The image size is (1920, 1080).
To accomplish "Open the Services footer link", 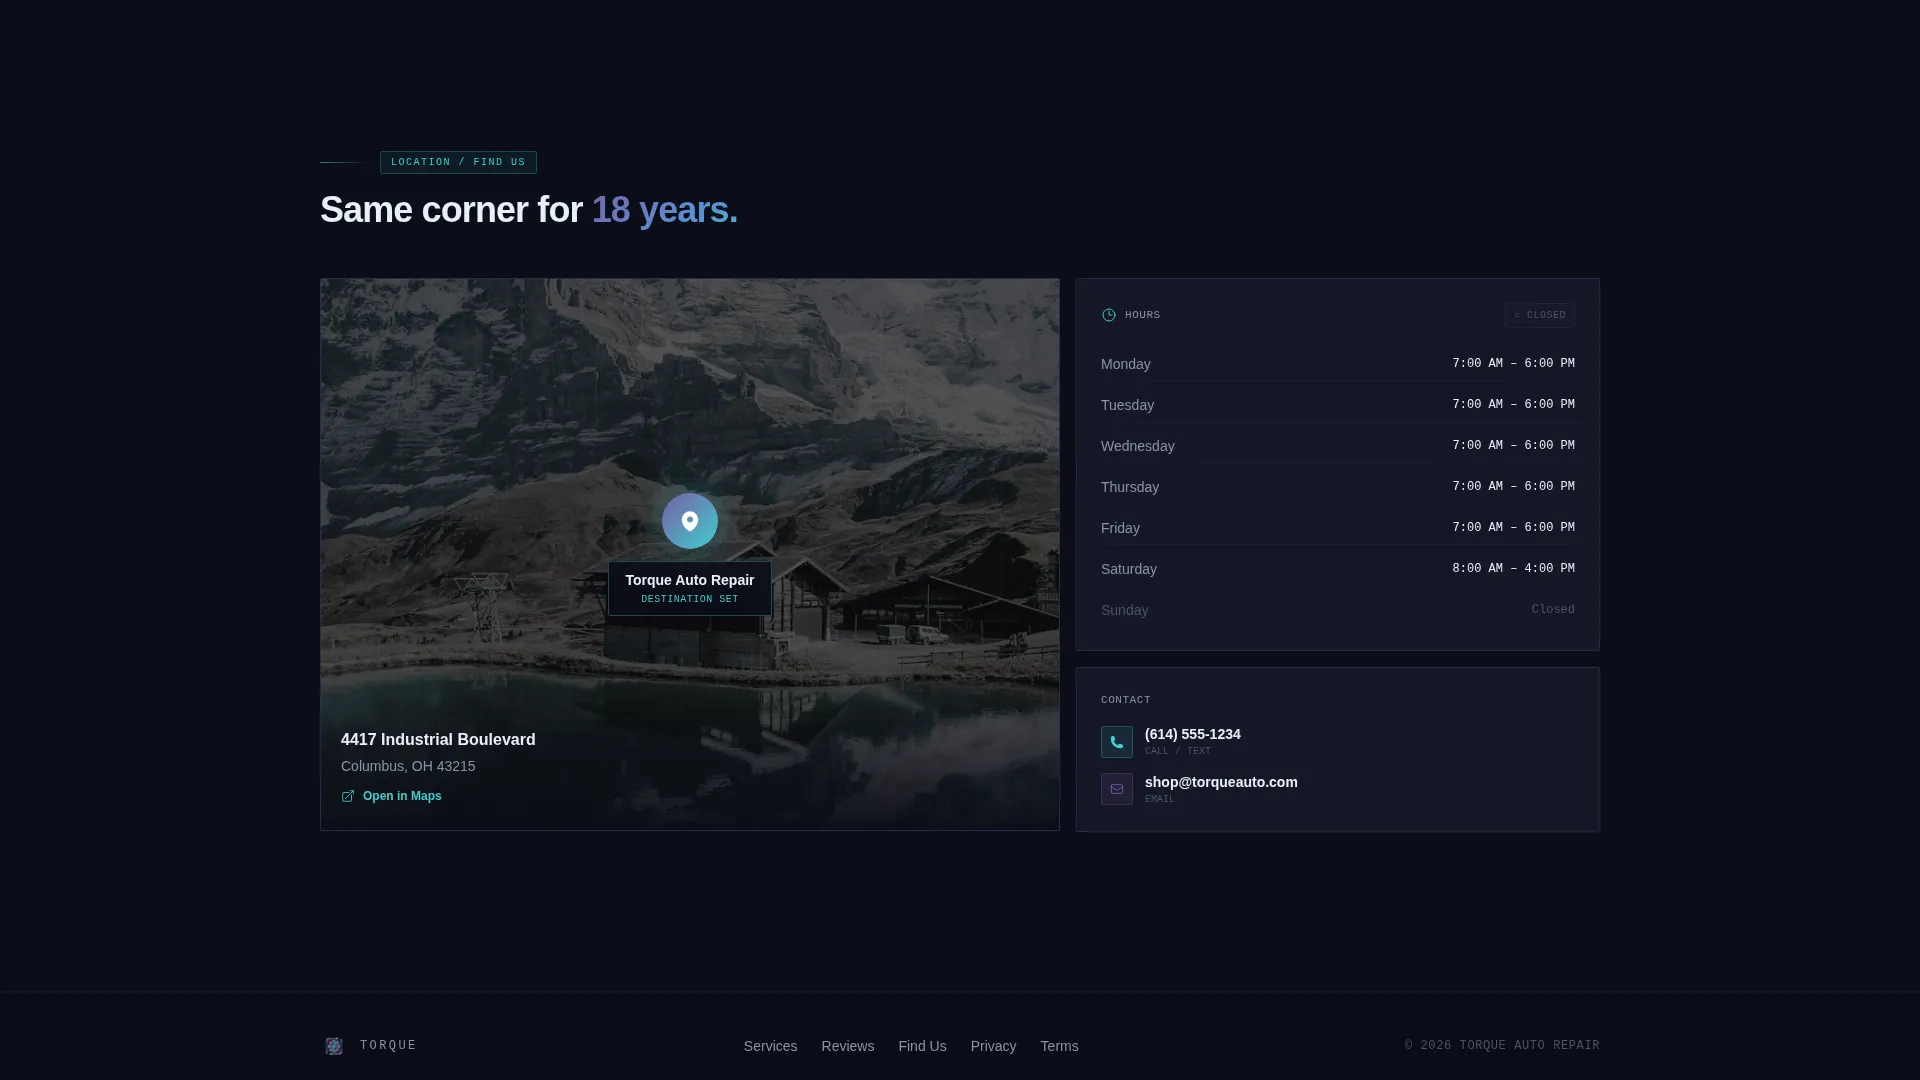I will tap(770, 1046).
